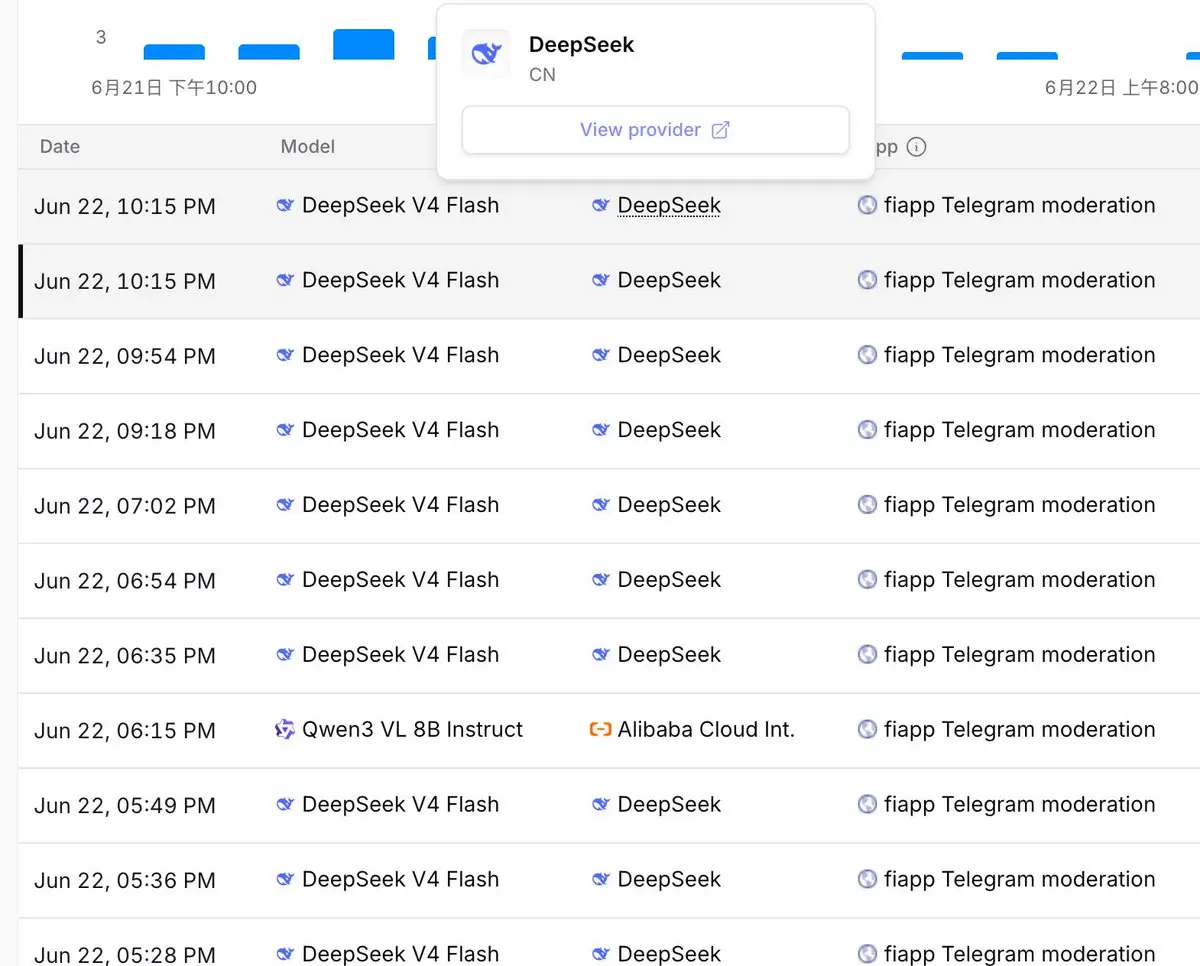The width and height of the screenshot is (1200, 966).
Task: Click the 6月21日 下午10:00 chart axis label
Action: coord(174,88)
